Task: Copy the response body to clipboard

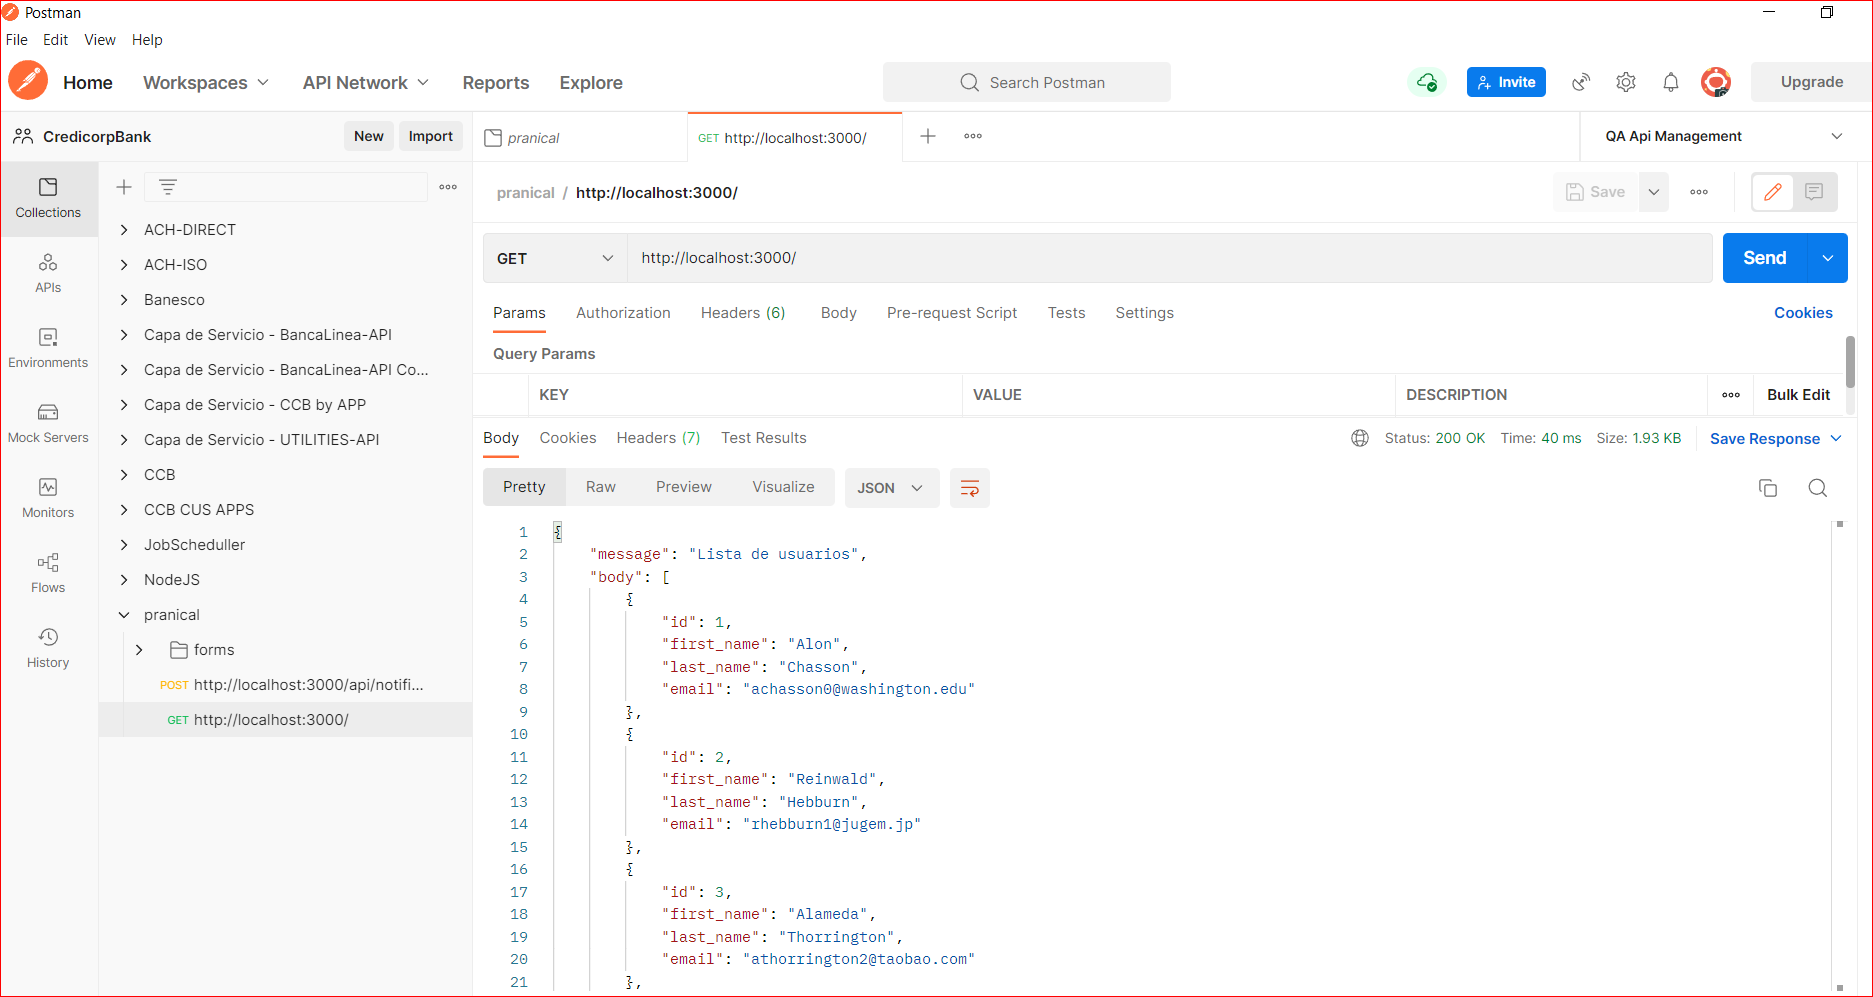Action: (x=1768, y=488)
